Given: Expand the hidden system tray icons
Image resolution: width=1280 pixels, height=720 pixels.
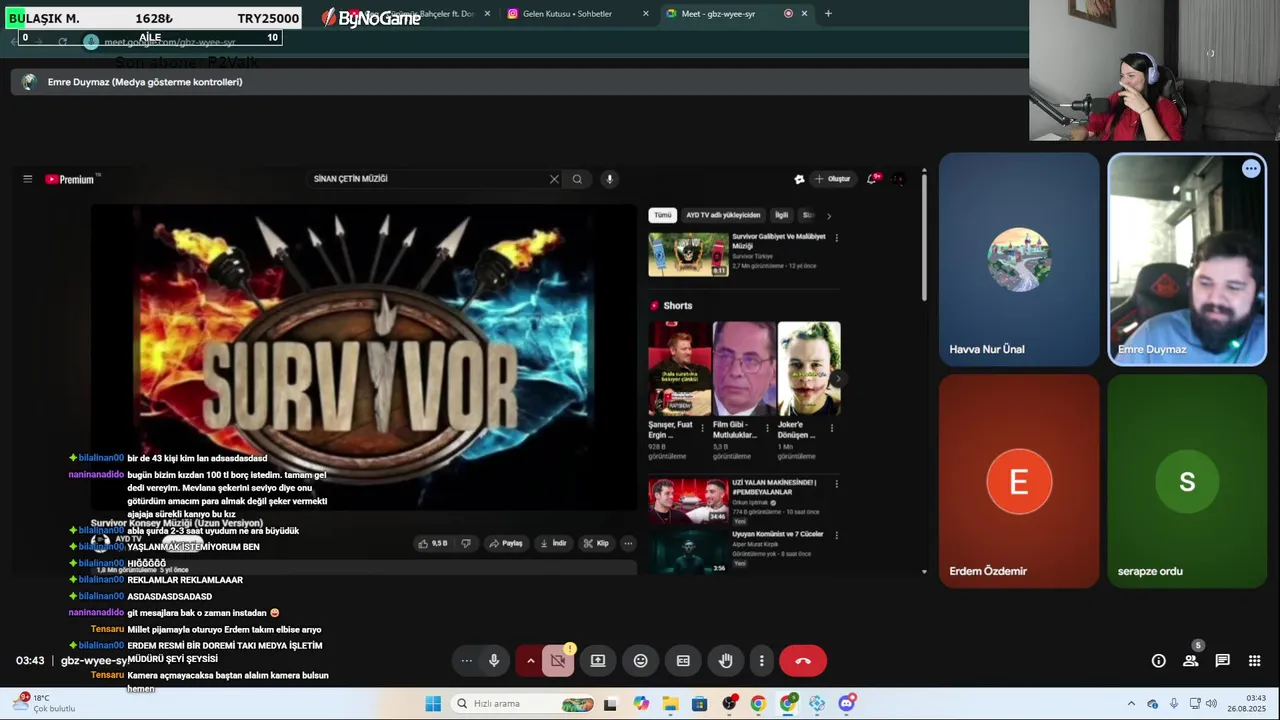Looking at the screenshot, I should coord(1131,704).
